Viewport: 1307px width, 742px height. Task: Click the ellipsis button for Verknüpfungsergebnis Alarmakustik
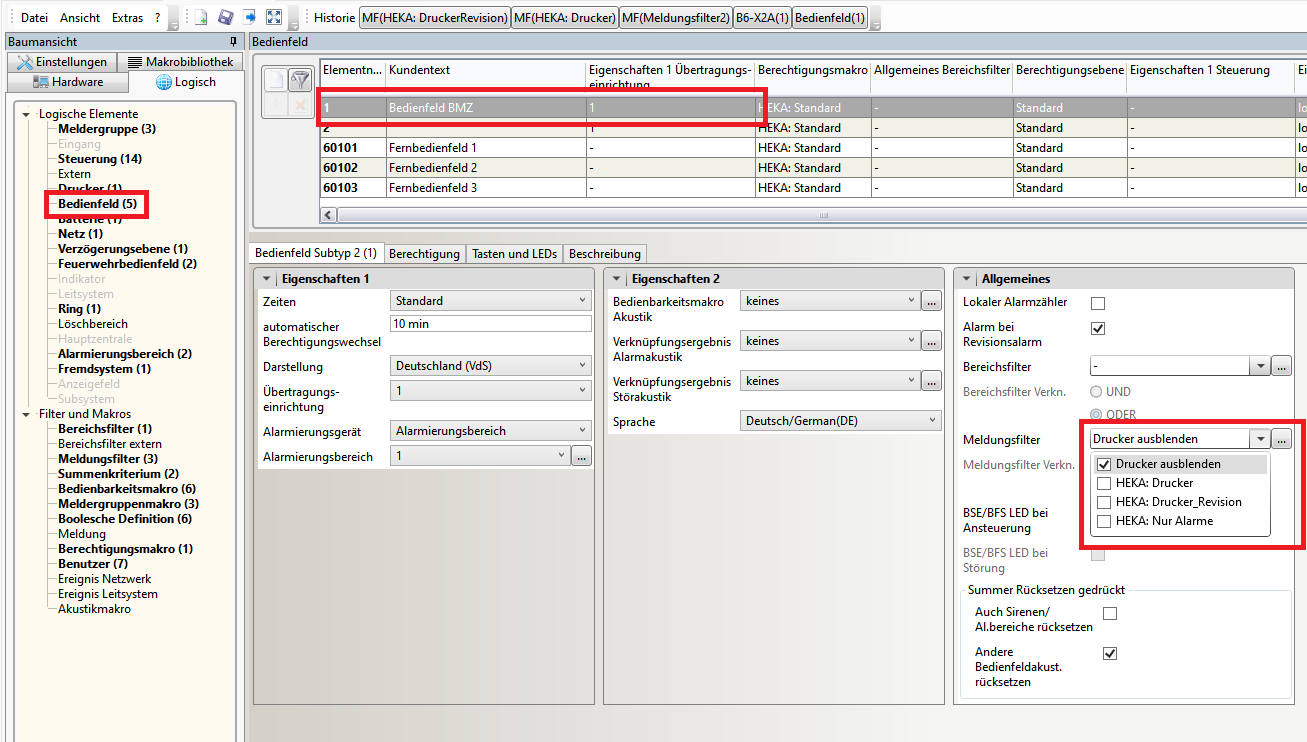click(x=932, y=341)
